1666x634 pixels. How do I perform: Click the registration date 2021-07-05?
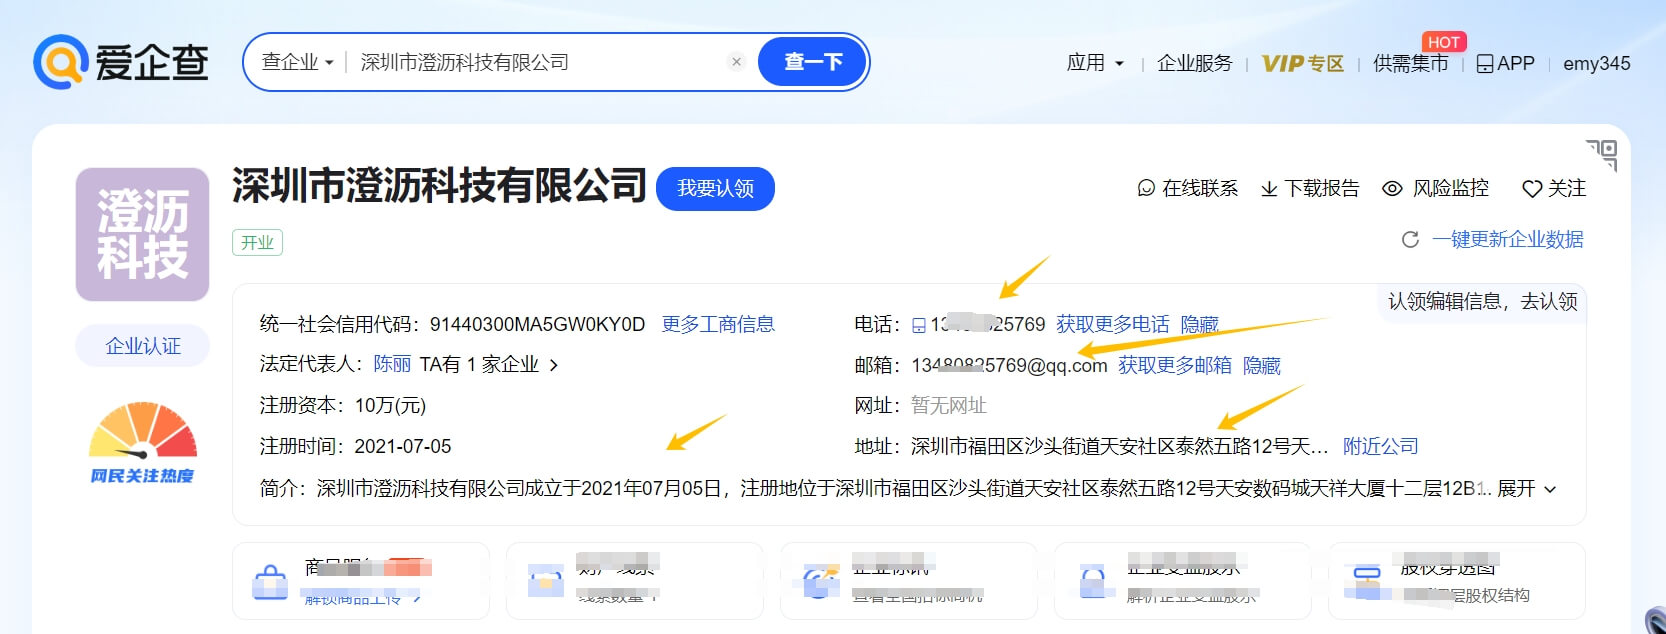click(x=403, y=446)
